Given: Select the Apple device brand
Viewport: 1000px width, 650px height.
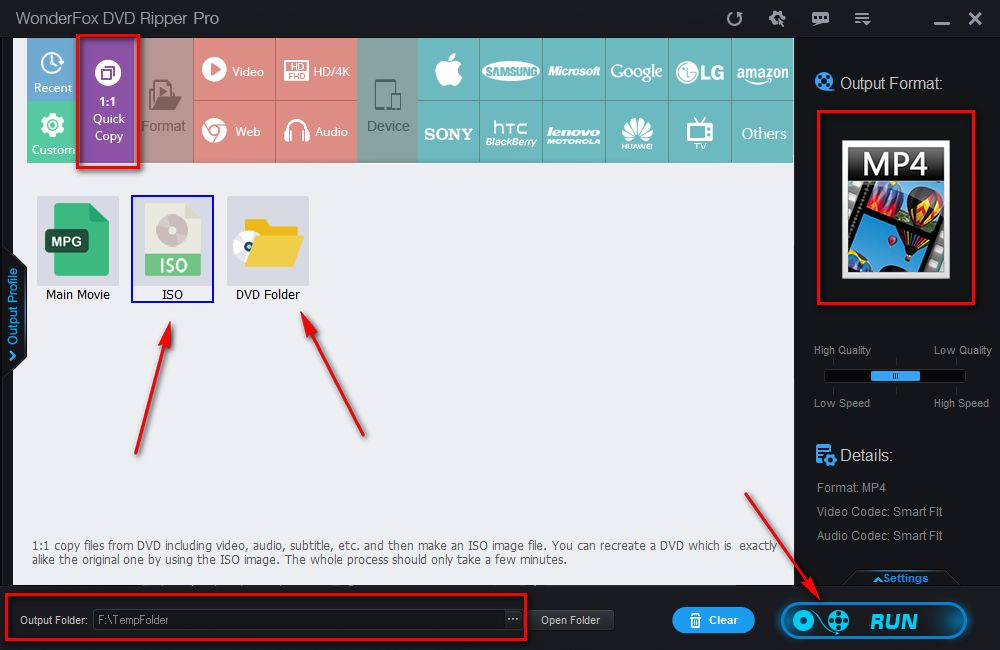Looking at the screenshot, I should click(x=448, y=70).
